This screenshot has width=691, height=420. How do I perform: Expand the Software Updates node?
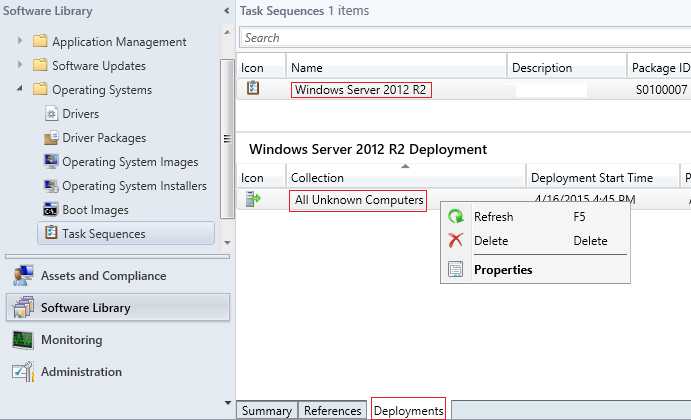[20, 64]
